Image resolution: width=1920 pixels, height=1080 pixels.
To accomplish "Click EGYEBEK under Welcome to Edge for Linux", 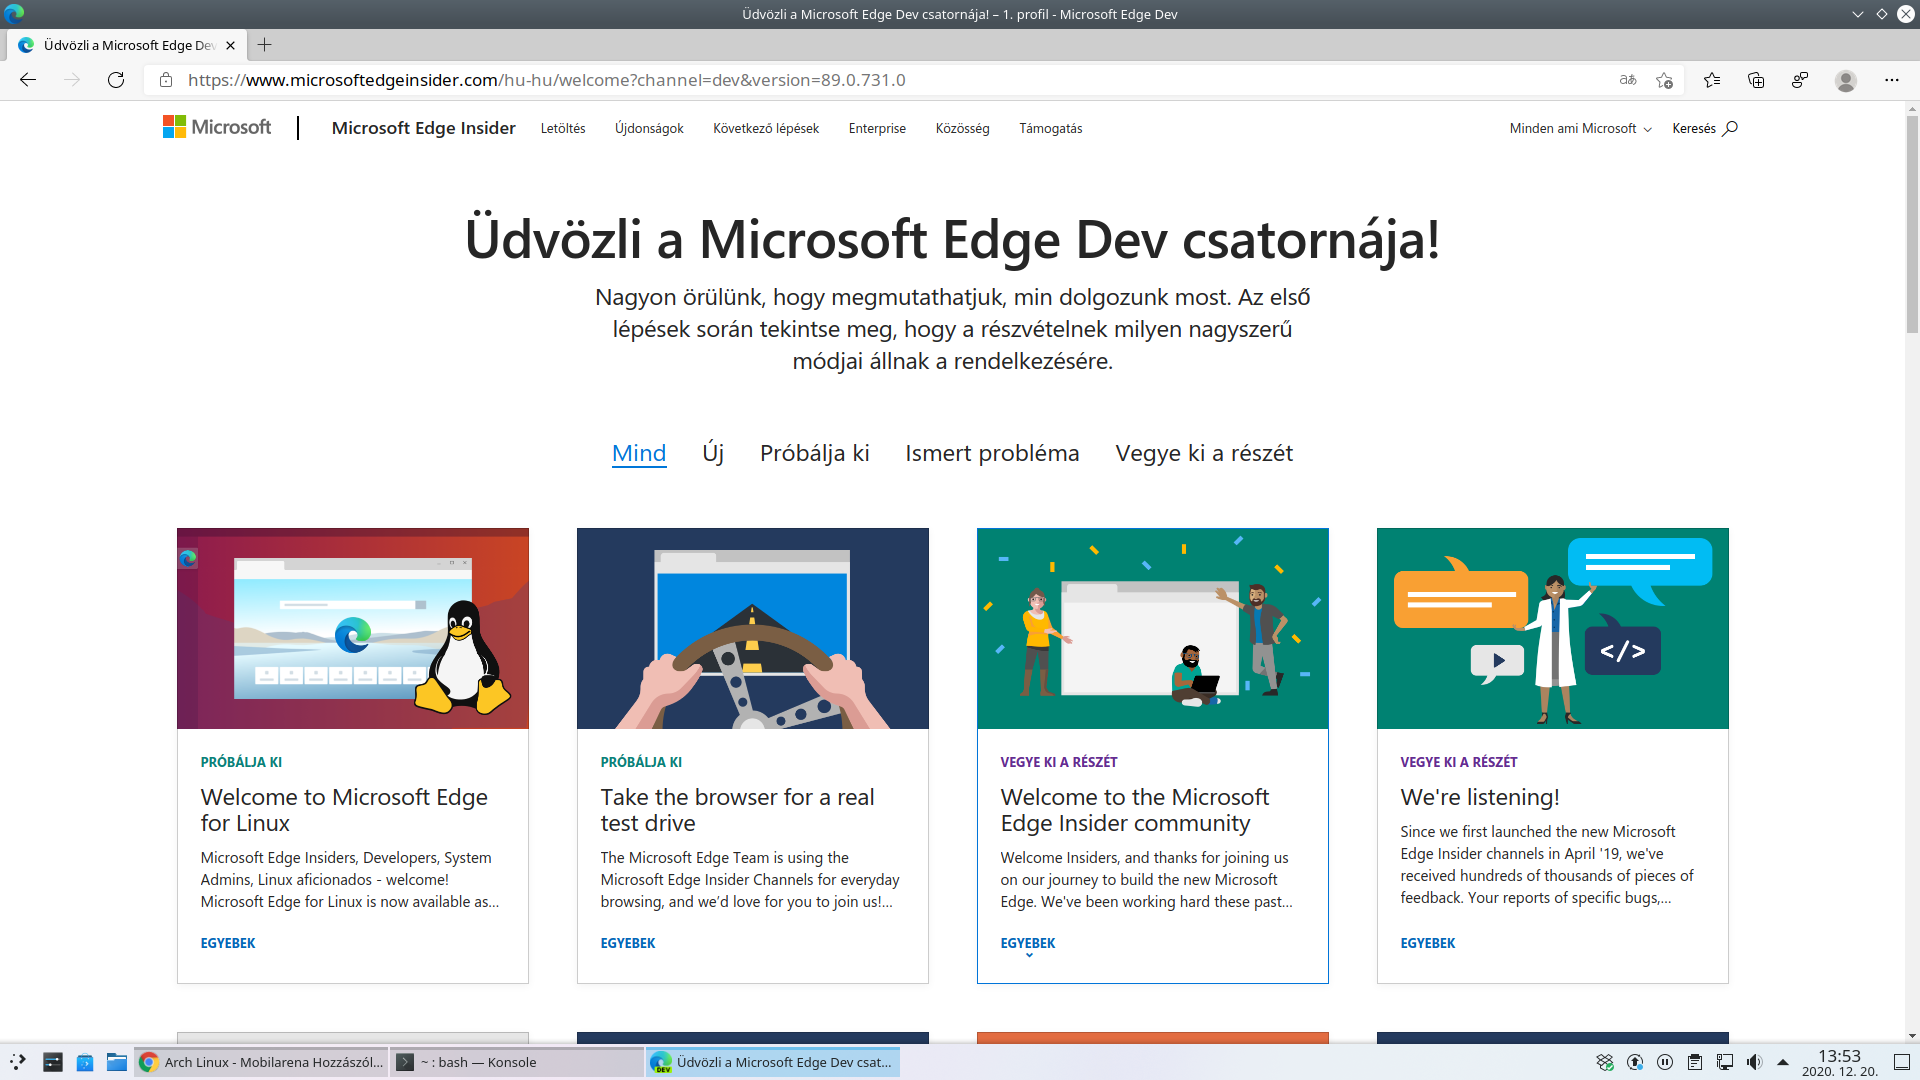I will pos(228,943).
